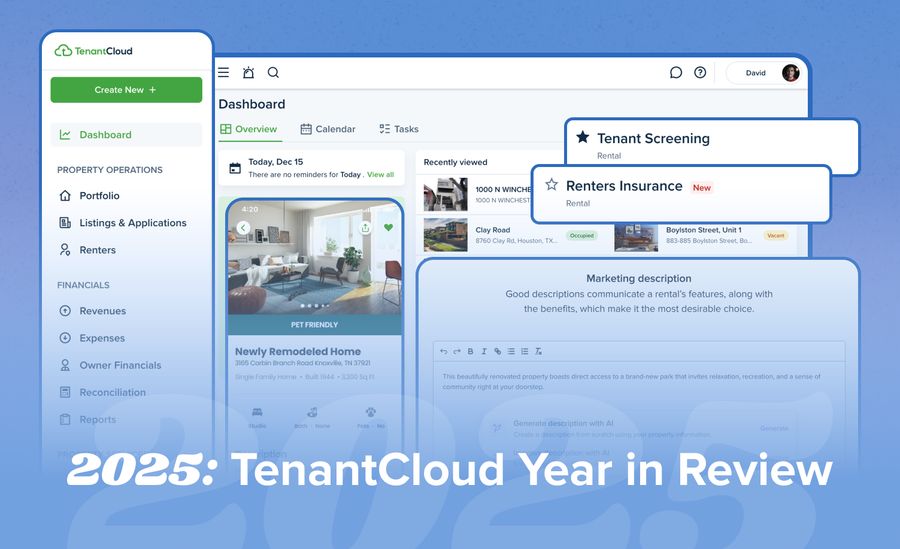This screenshot has height=549, width=900.
Task: Switch to the Calendar tab
Action: 328,129
